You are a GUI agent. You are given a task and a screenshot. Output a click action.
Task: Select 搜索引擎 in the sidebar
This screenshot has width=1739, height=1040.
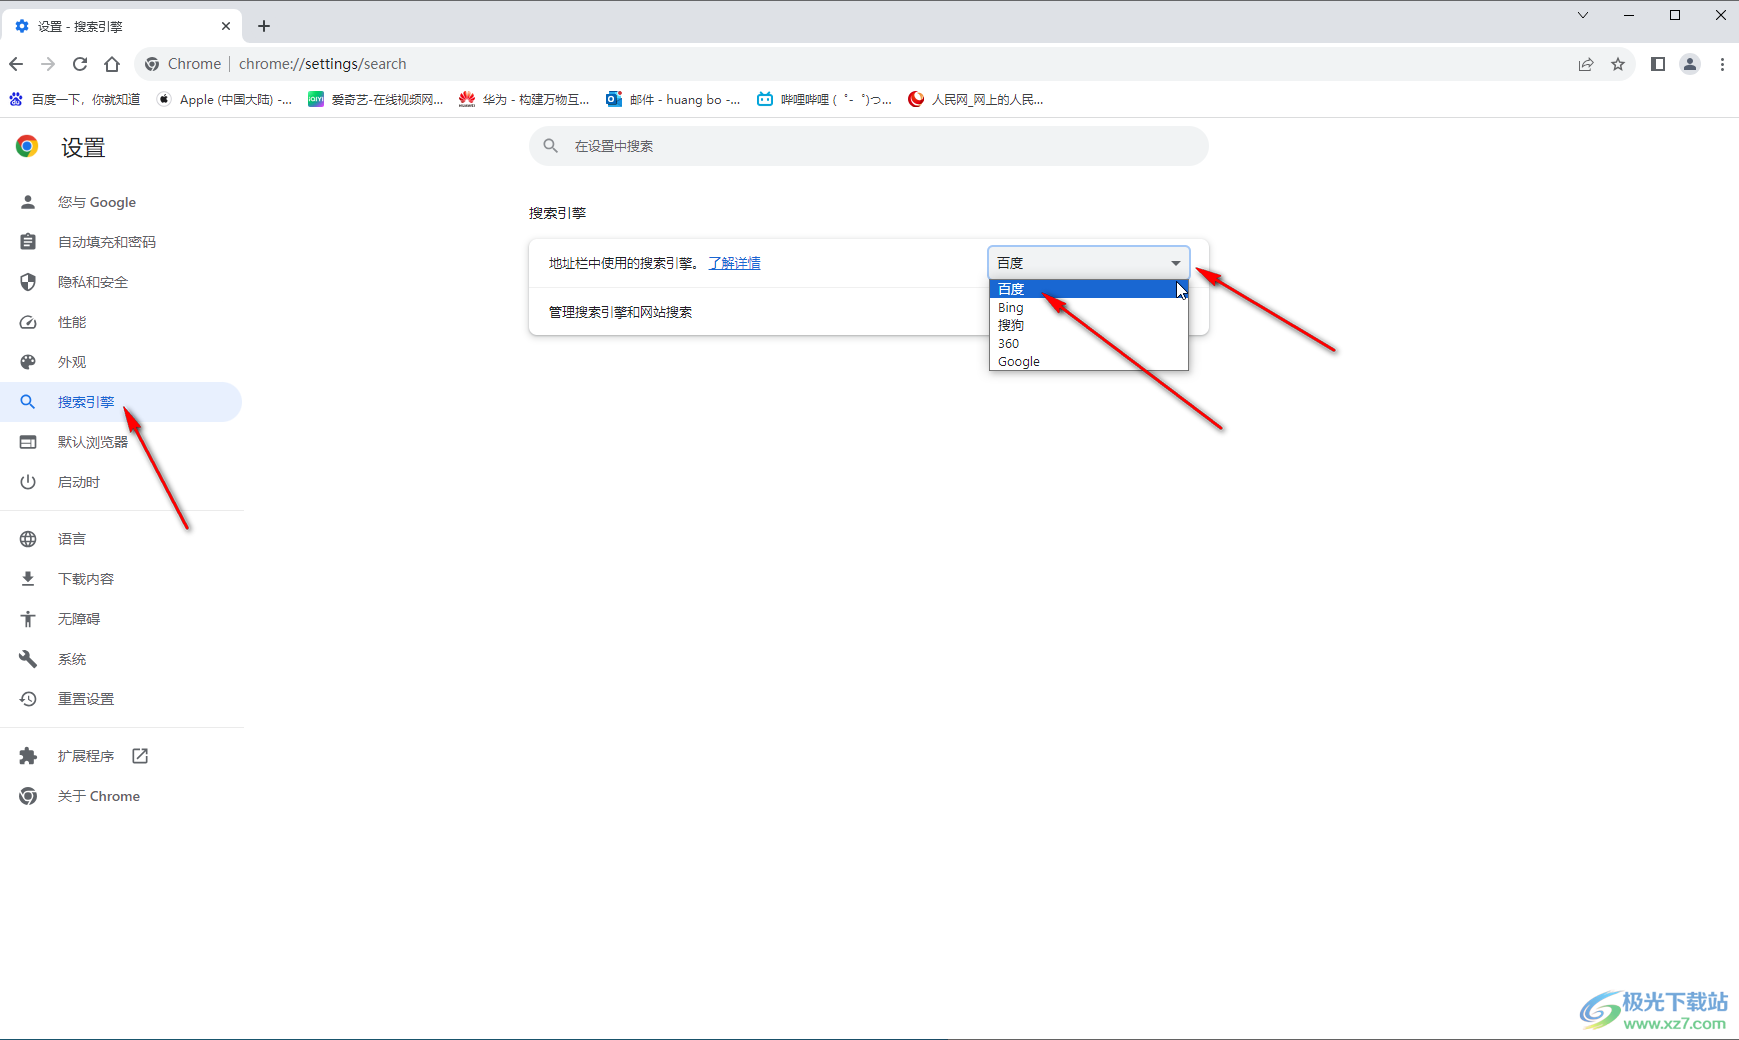point(121,402)
